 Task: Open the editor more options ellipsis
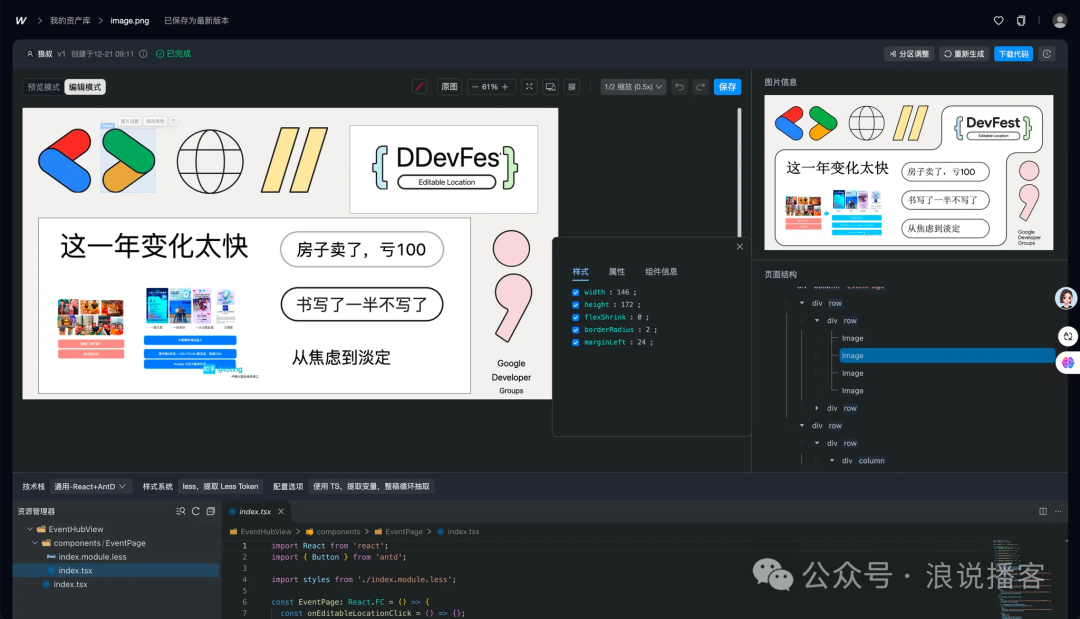1058,512
